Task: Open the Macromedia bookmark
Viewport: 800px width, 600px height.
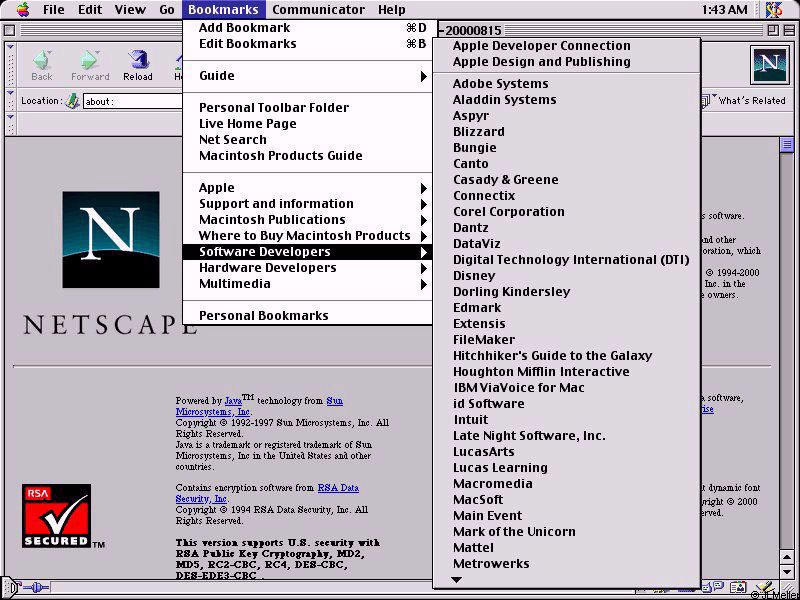Action: point(566,484)
